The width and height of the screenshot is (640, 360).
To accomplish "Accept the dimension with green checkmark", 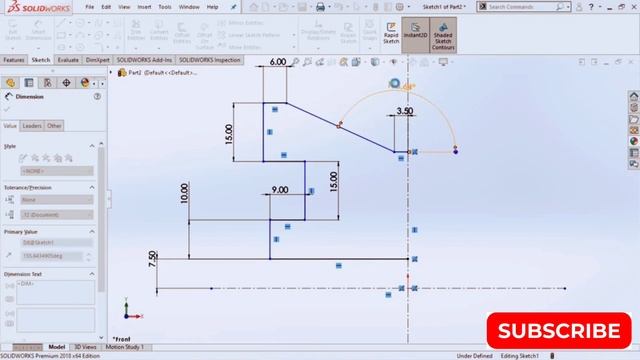I will point(7,109).
